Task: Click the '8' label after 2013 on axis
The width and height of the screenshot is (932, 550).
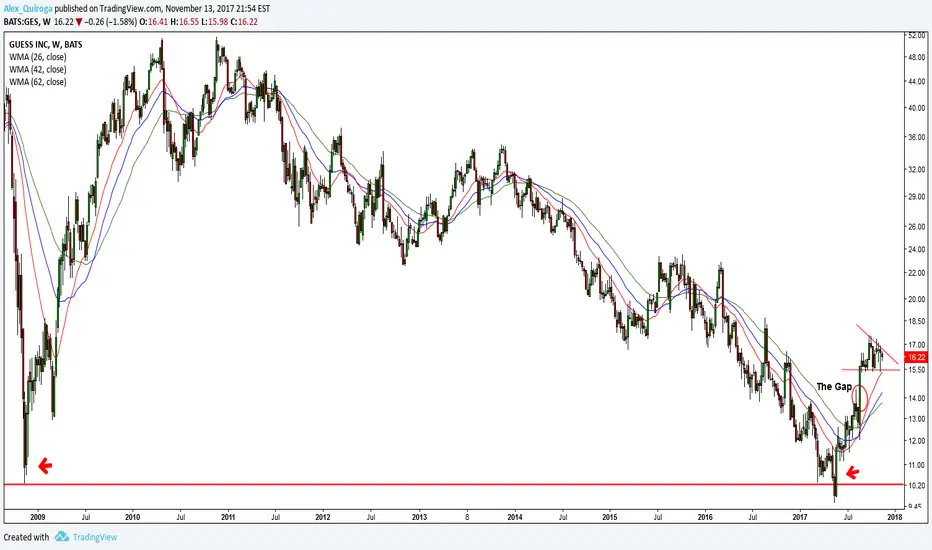Action: coord(467,517)
